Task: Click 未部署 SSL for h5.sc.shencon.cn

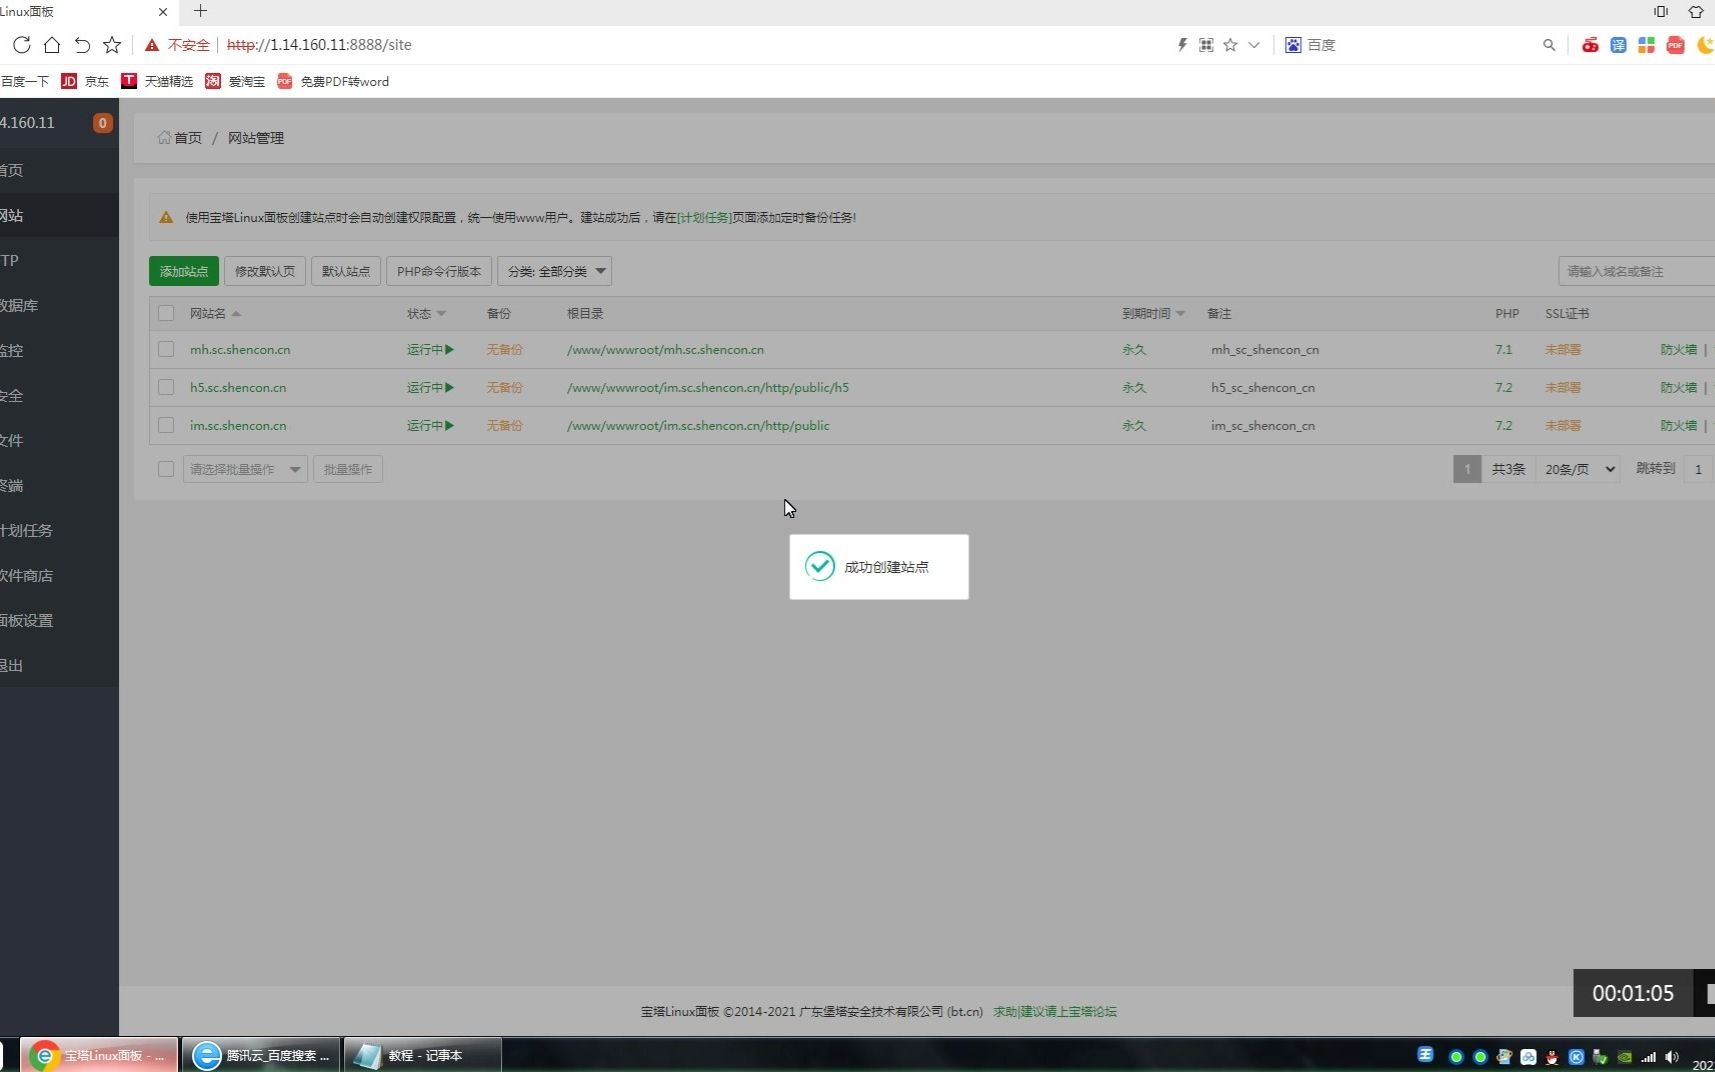Action: (x=1563, y=388)
